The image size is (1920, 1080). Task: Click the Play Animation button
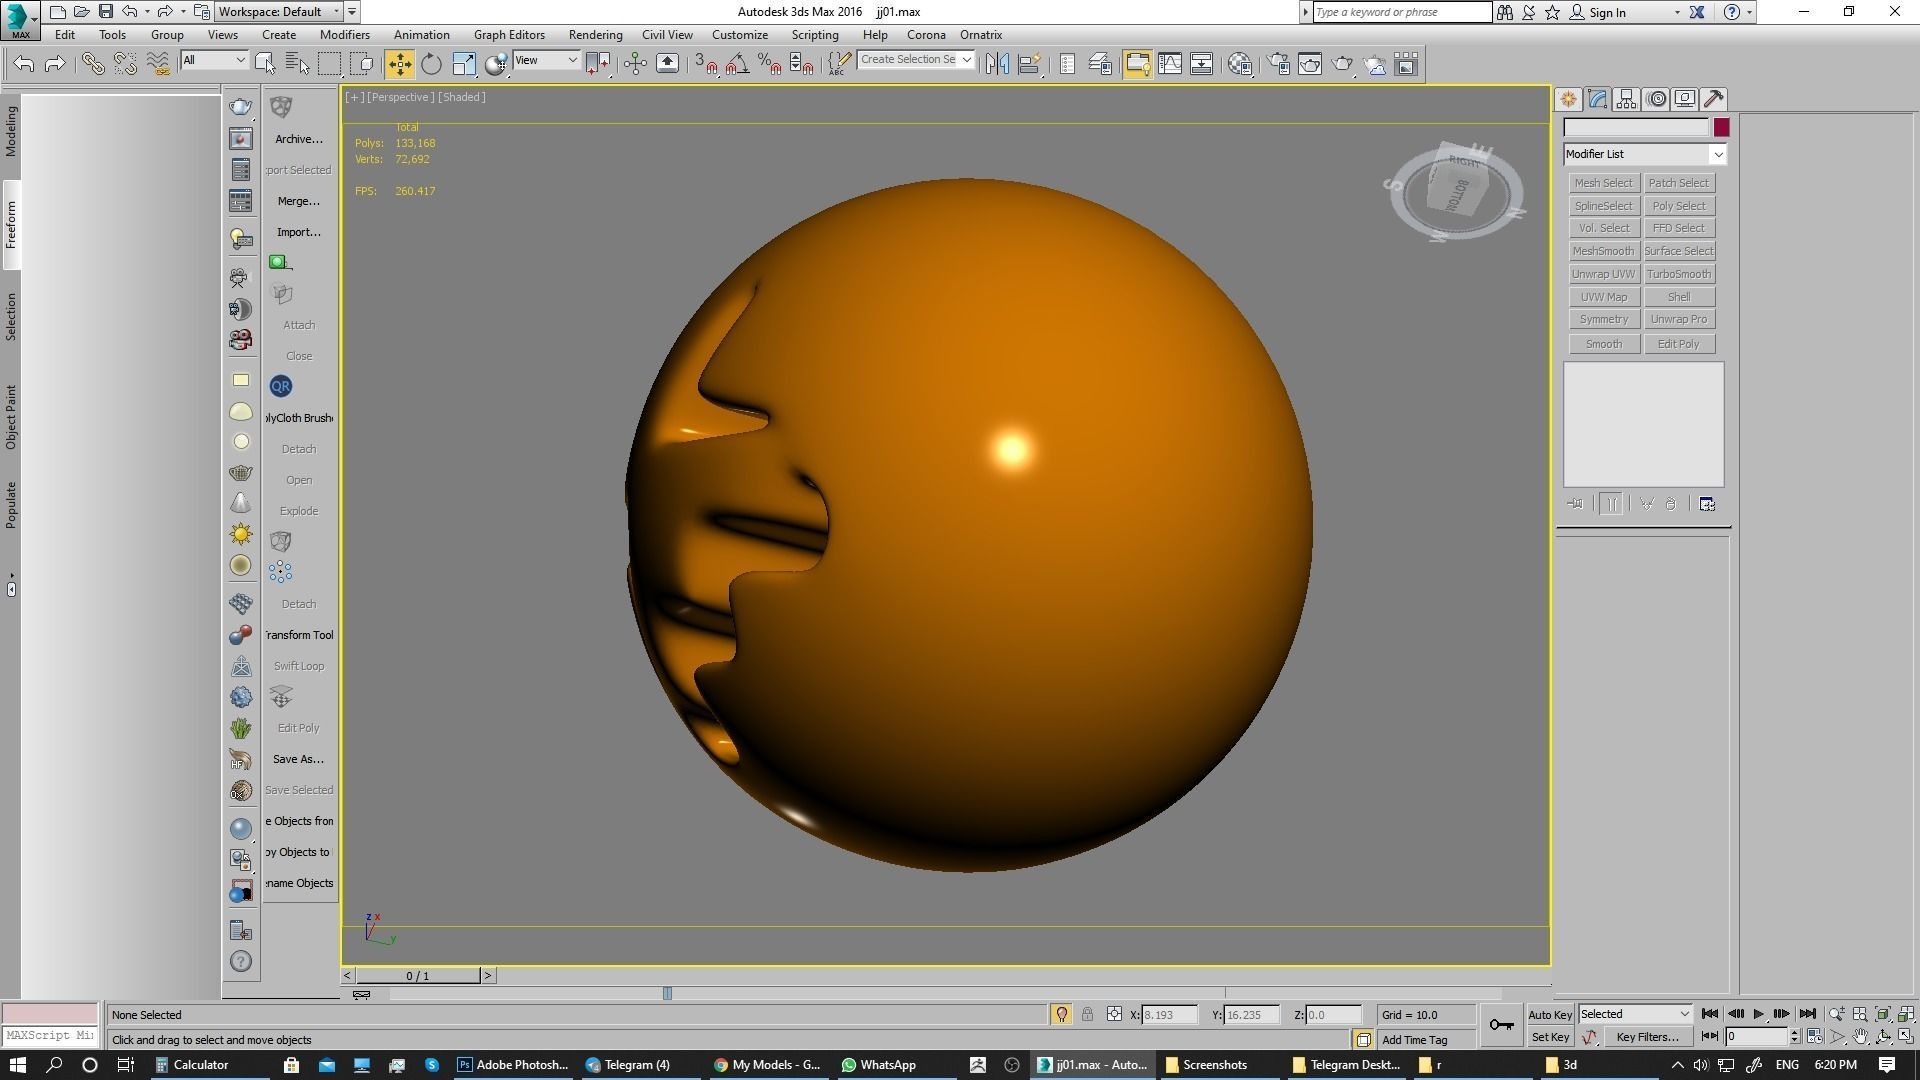click(x=1758, y=1014)
